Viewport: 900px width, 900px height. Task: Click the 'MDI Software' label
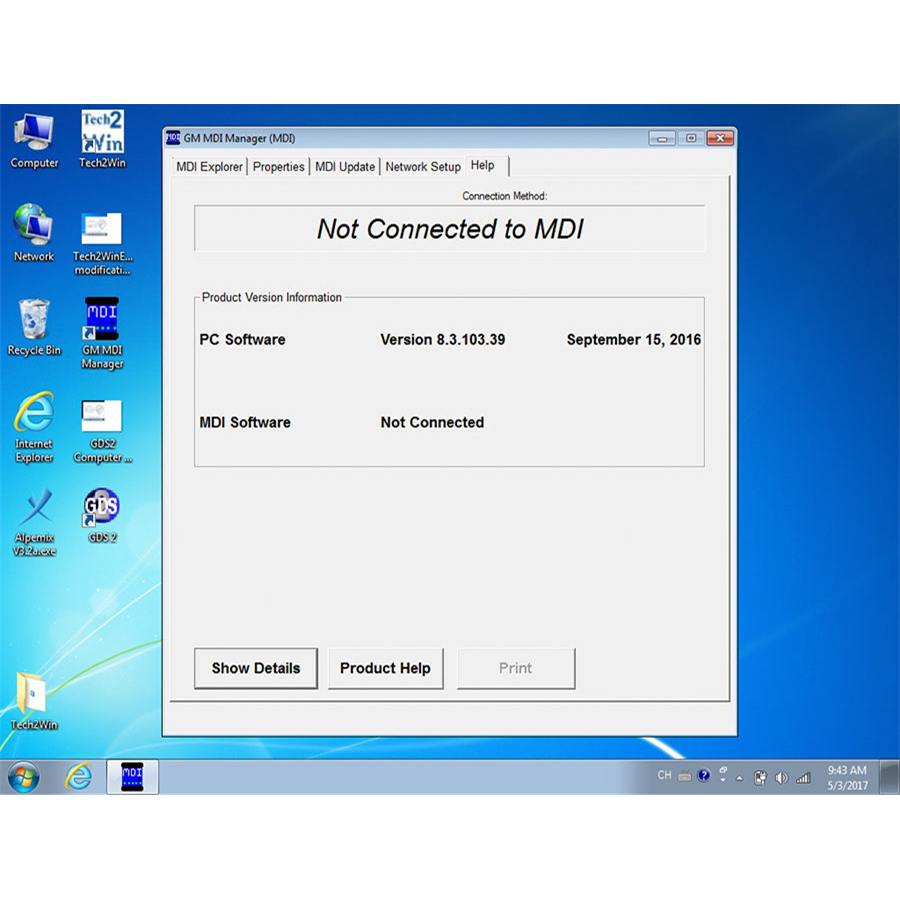245,422
